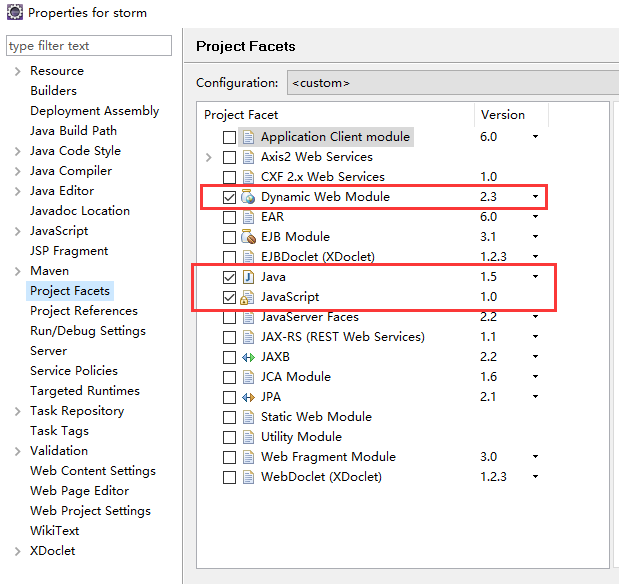Select the JAX-RS (REST Web Services) label

(x=343, y=337)
